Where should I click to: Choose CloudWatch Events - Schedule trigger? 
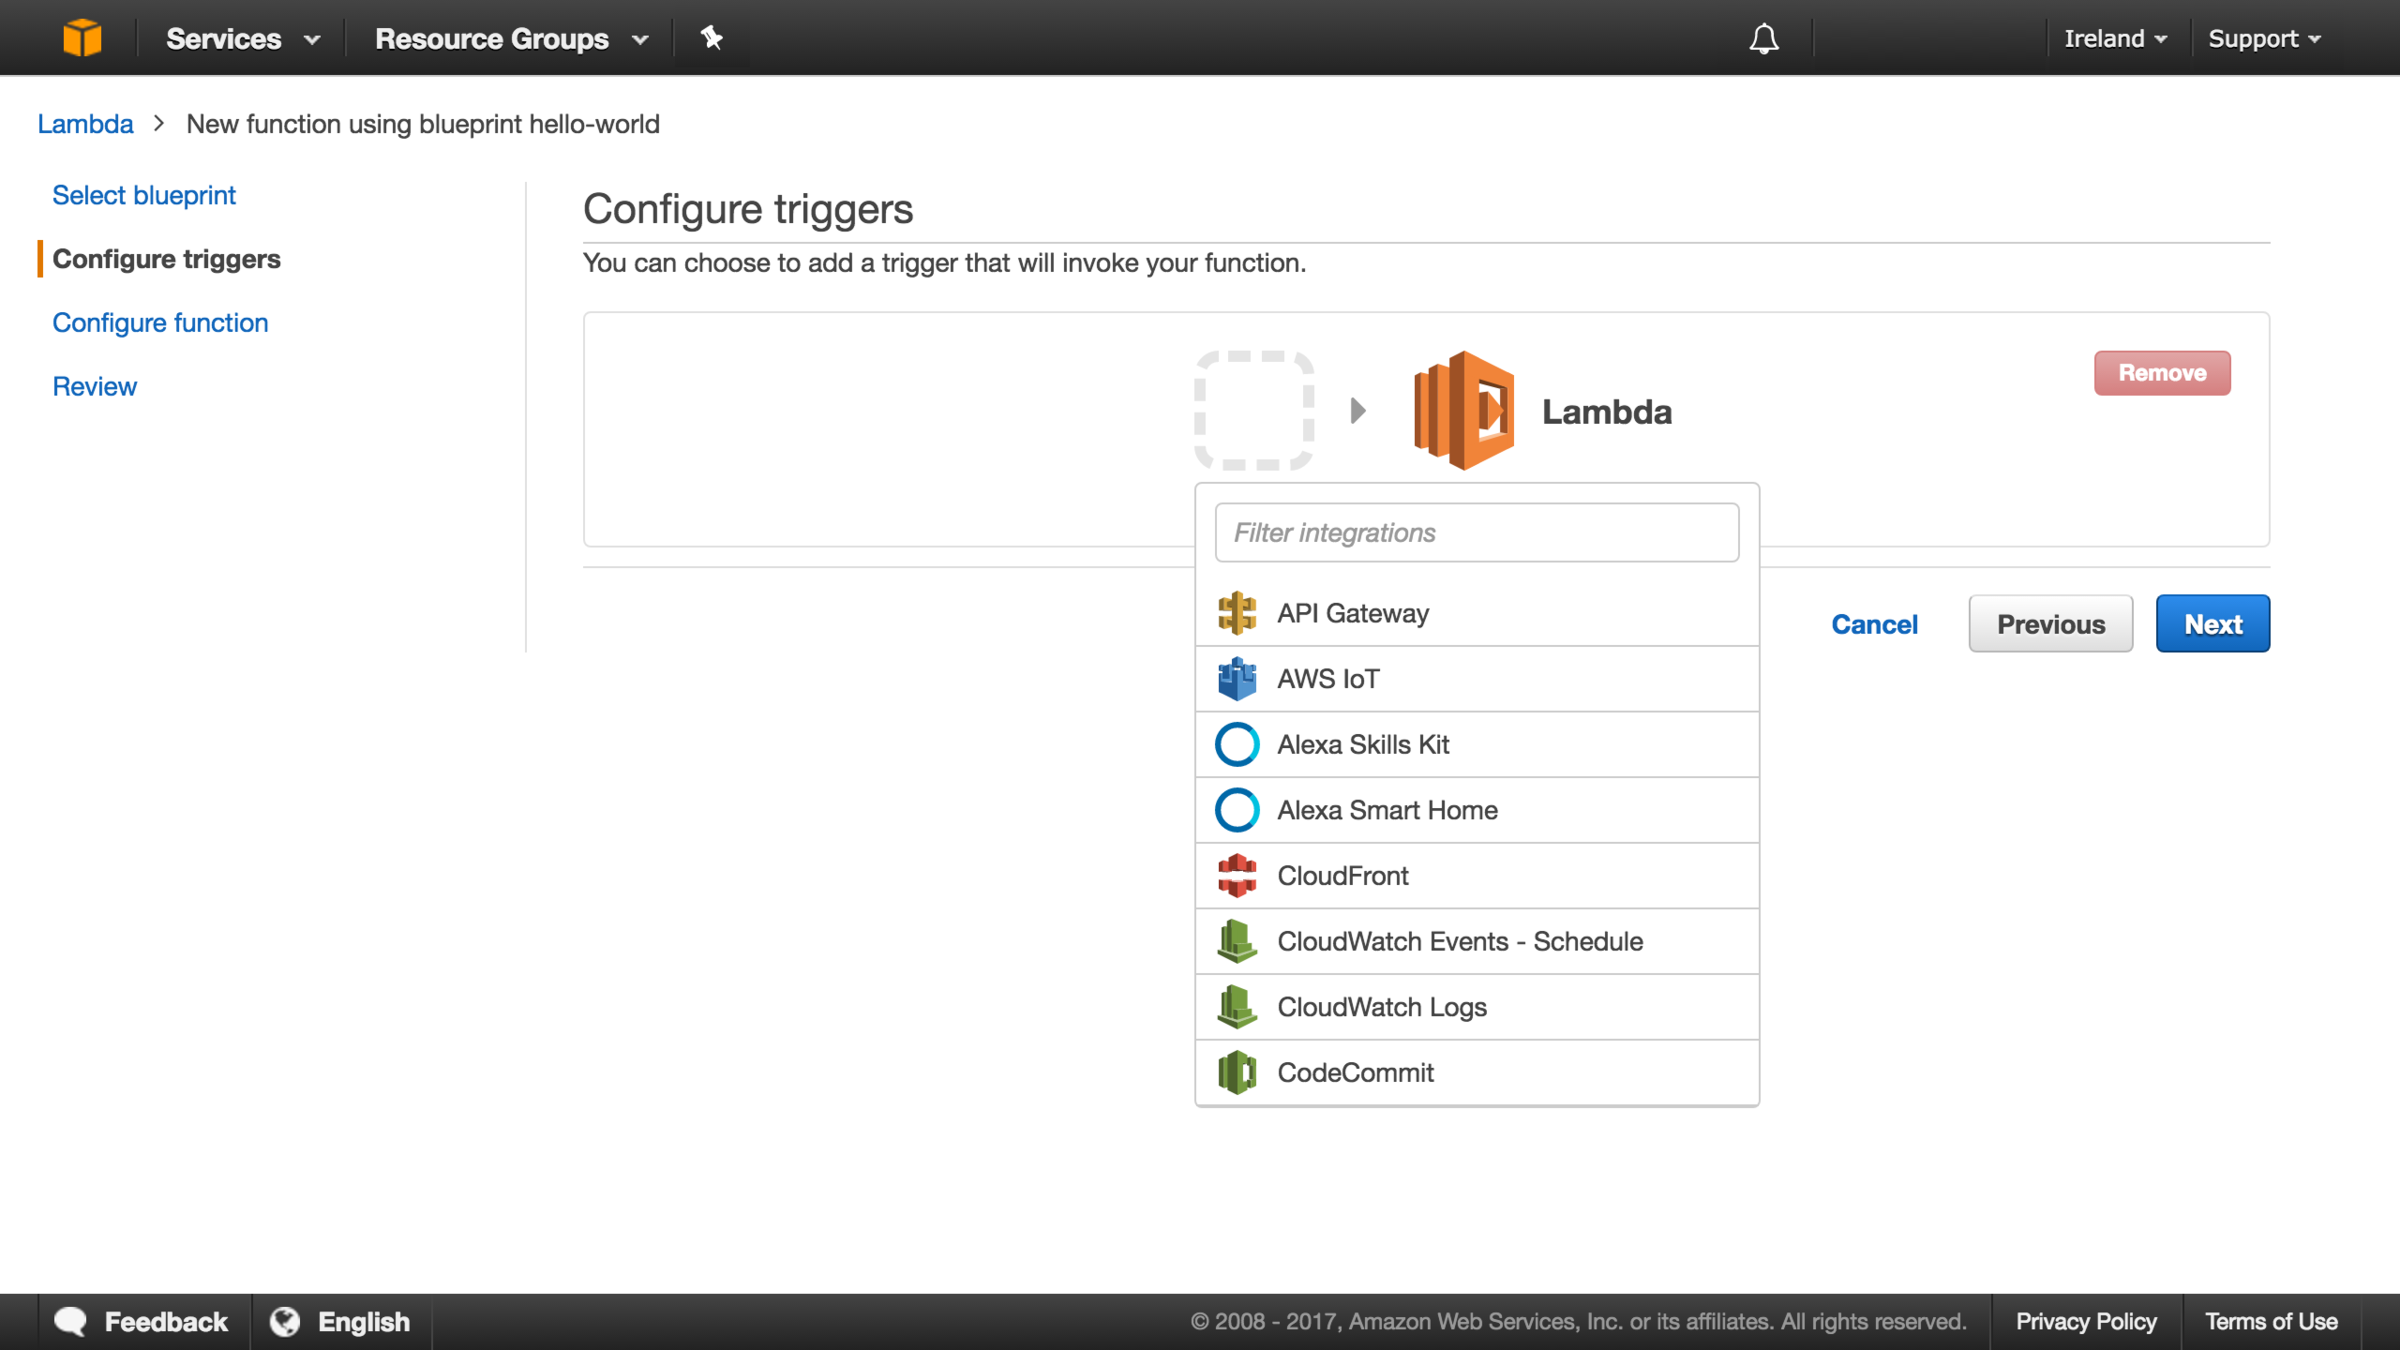[1459, 942]
